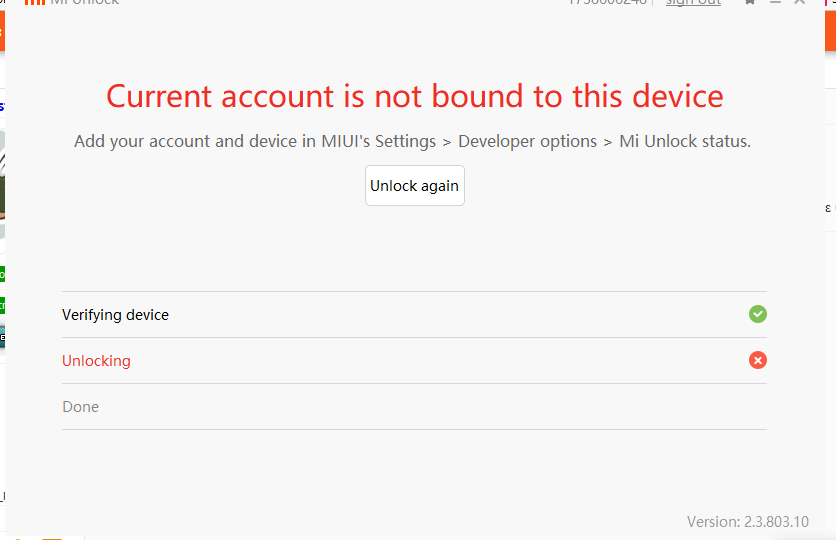
Task: Click the words Mi Unlock status in instructions
Action: (684, 141)
